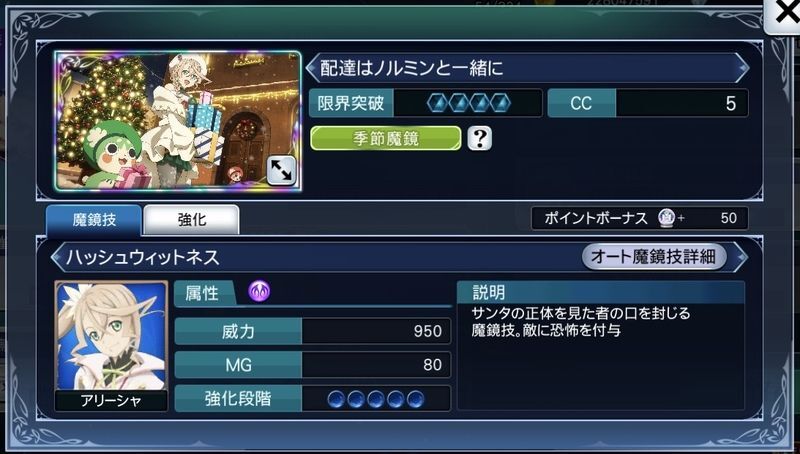Go to previous card via title left arrow
The height and width of the screenshot is (454, 800).
pos(312,68)
